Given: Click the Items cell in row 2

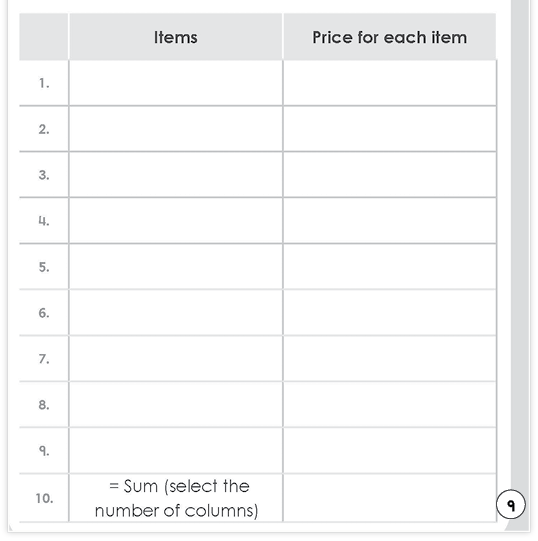Looking at the screenshot, I should coord(176,129).
